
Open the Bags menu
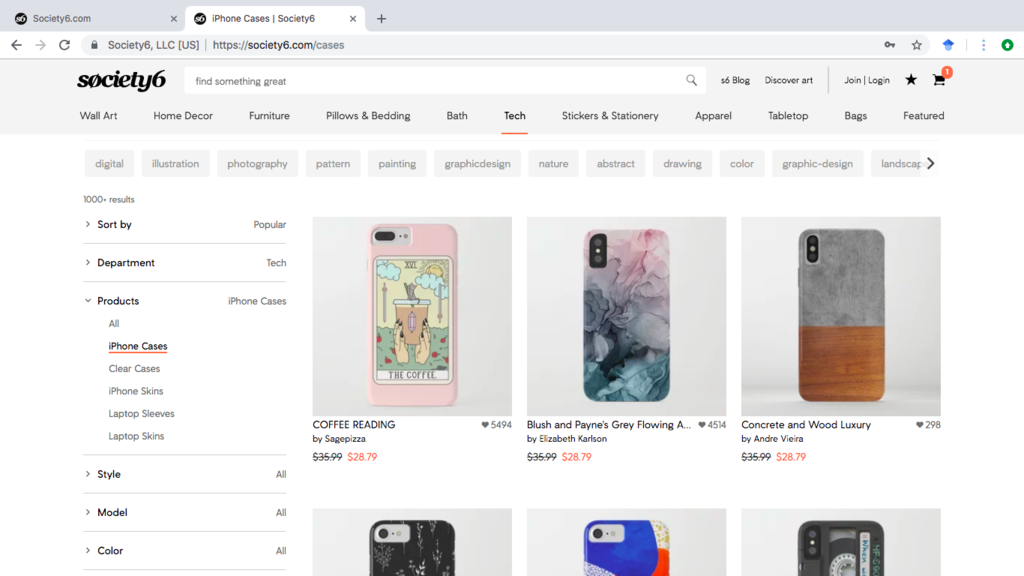point(856,116)
